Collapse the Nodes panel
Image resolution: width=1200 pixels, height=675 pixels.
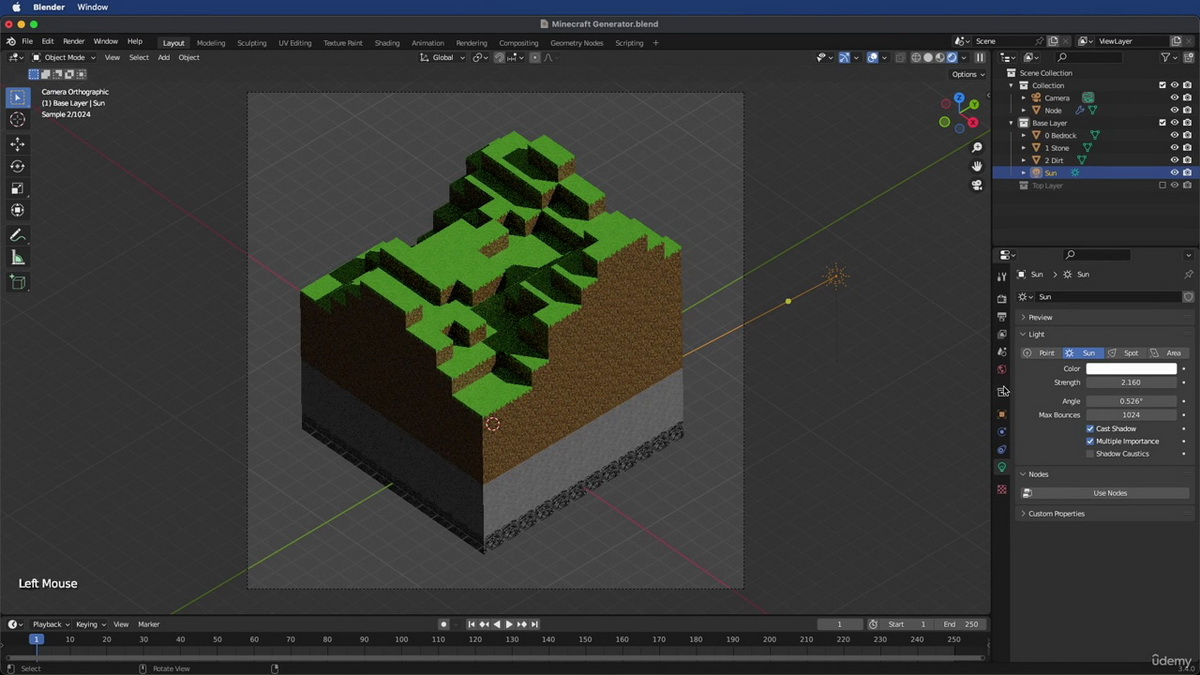(1038, 474)
